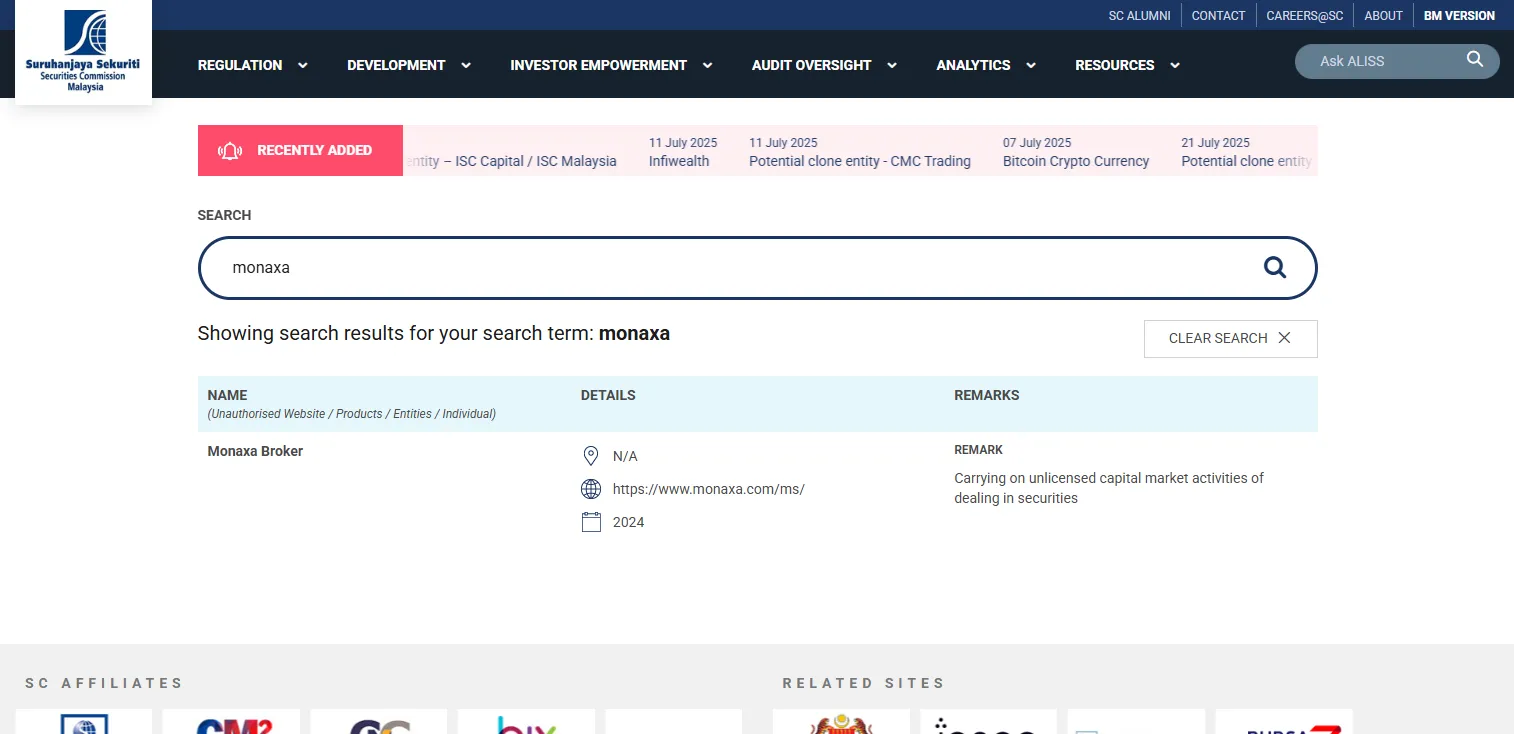This screenshot has width=1514, height=734.
Task: Click the N/A location value
Action: click(x=625, y=456)
